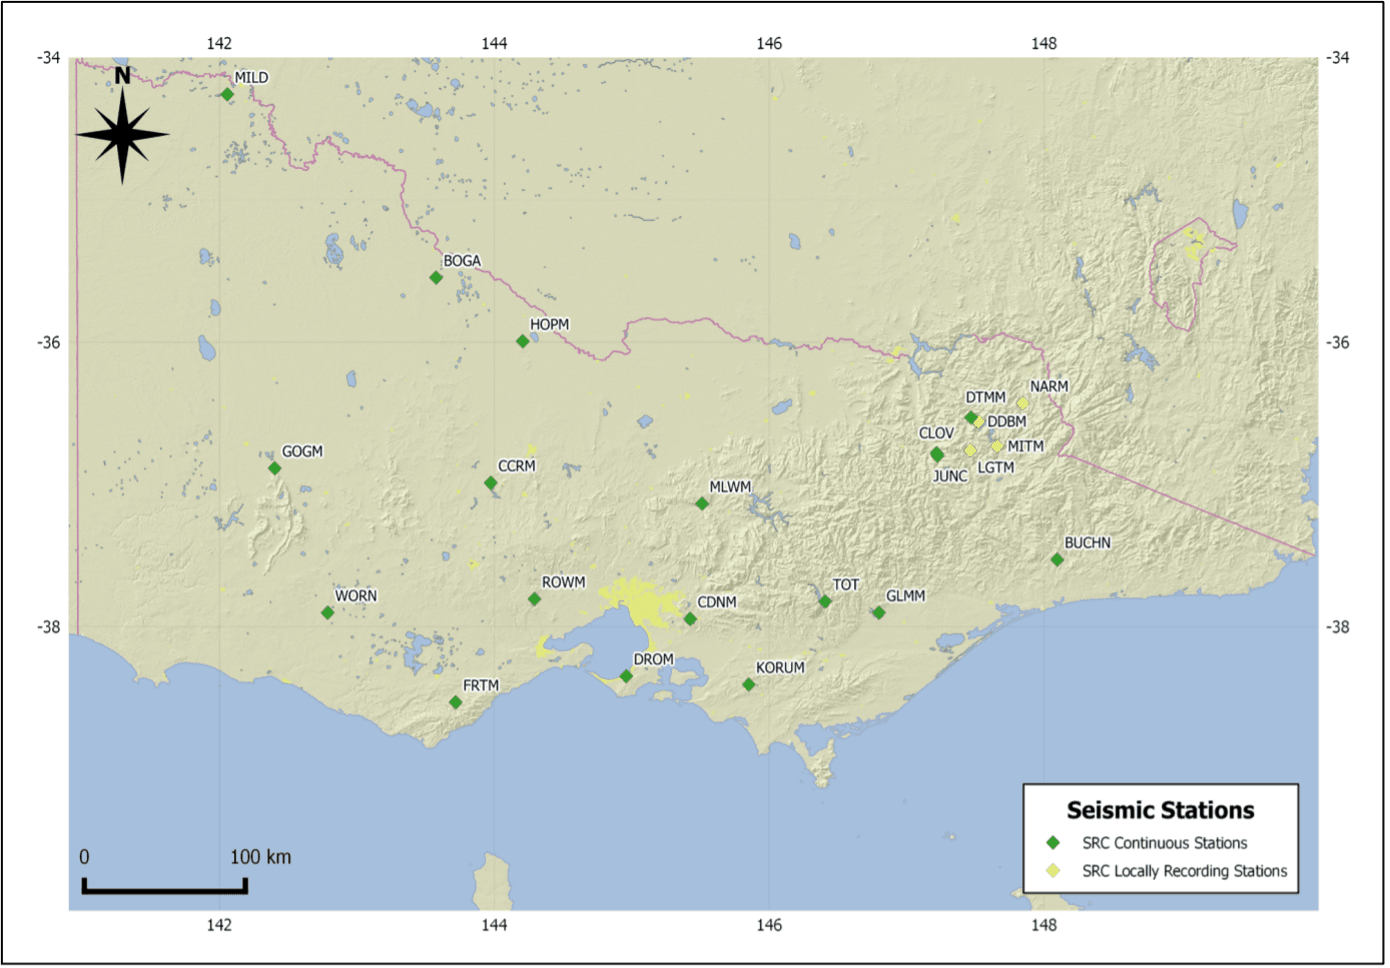
Task: Click the 'KORUM' label text
Action: pos(780,667)
